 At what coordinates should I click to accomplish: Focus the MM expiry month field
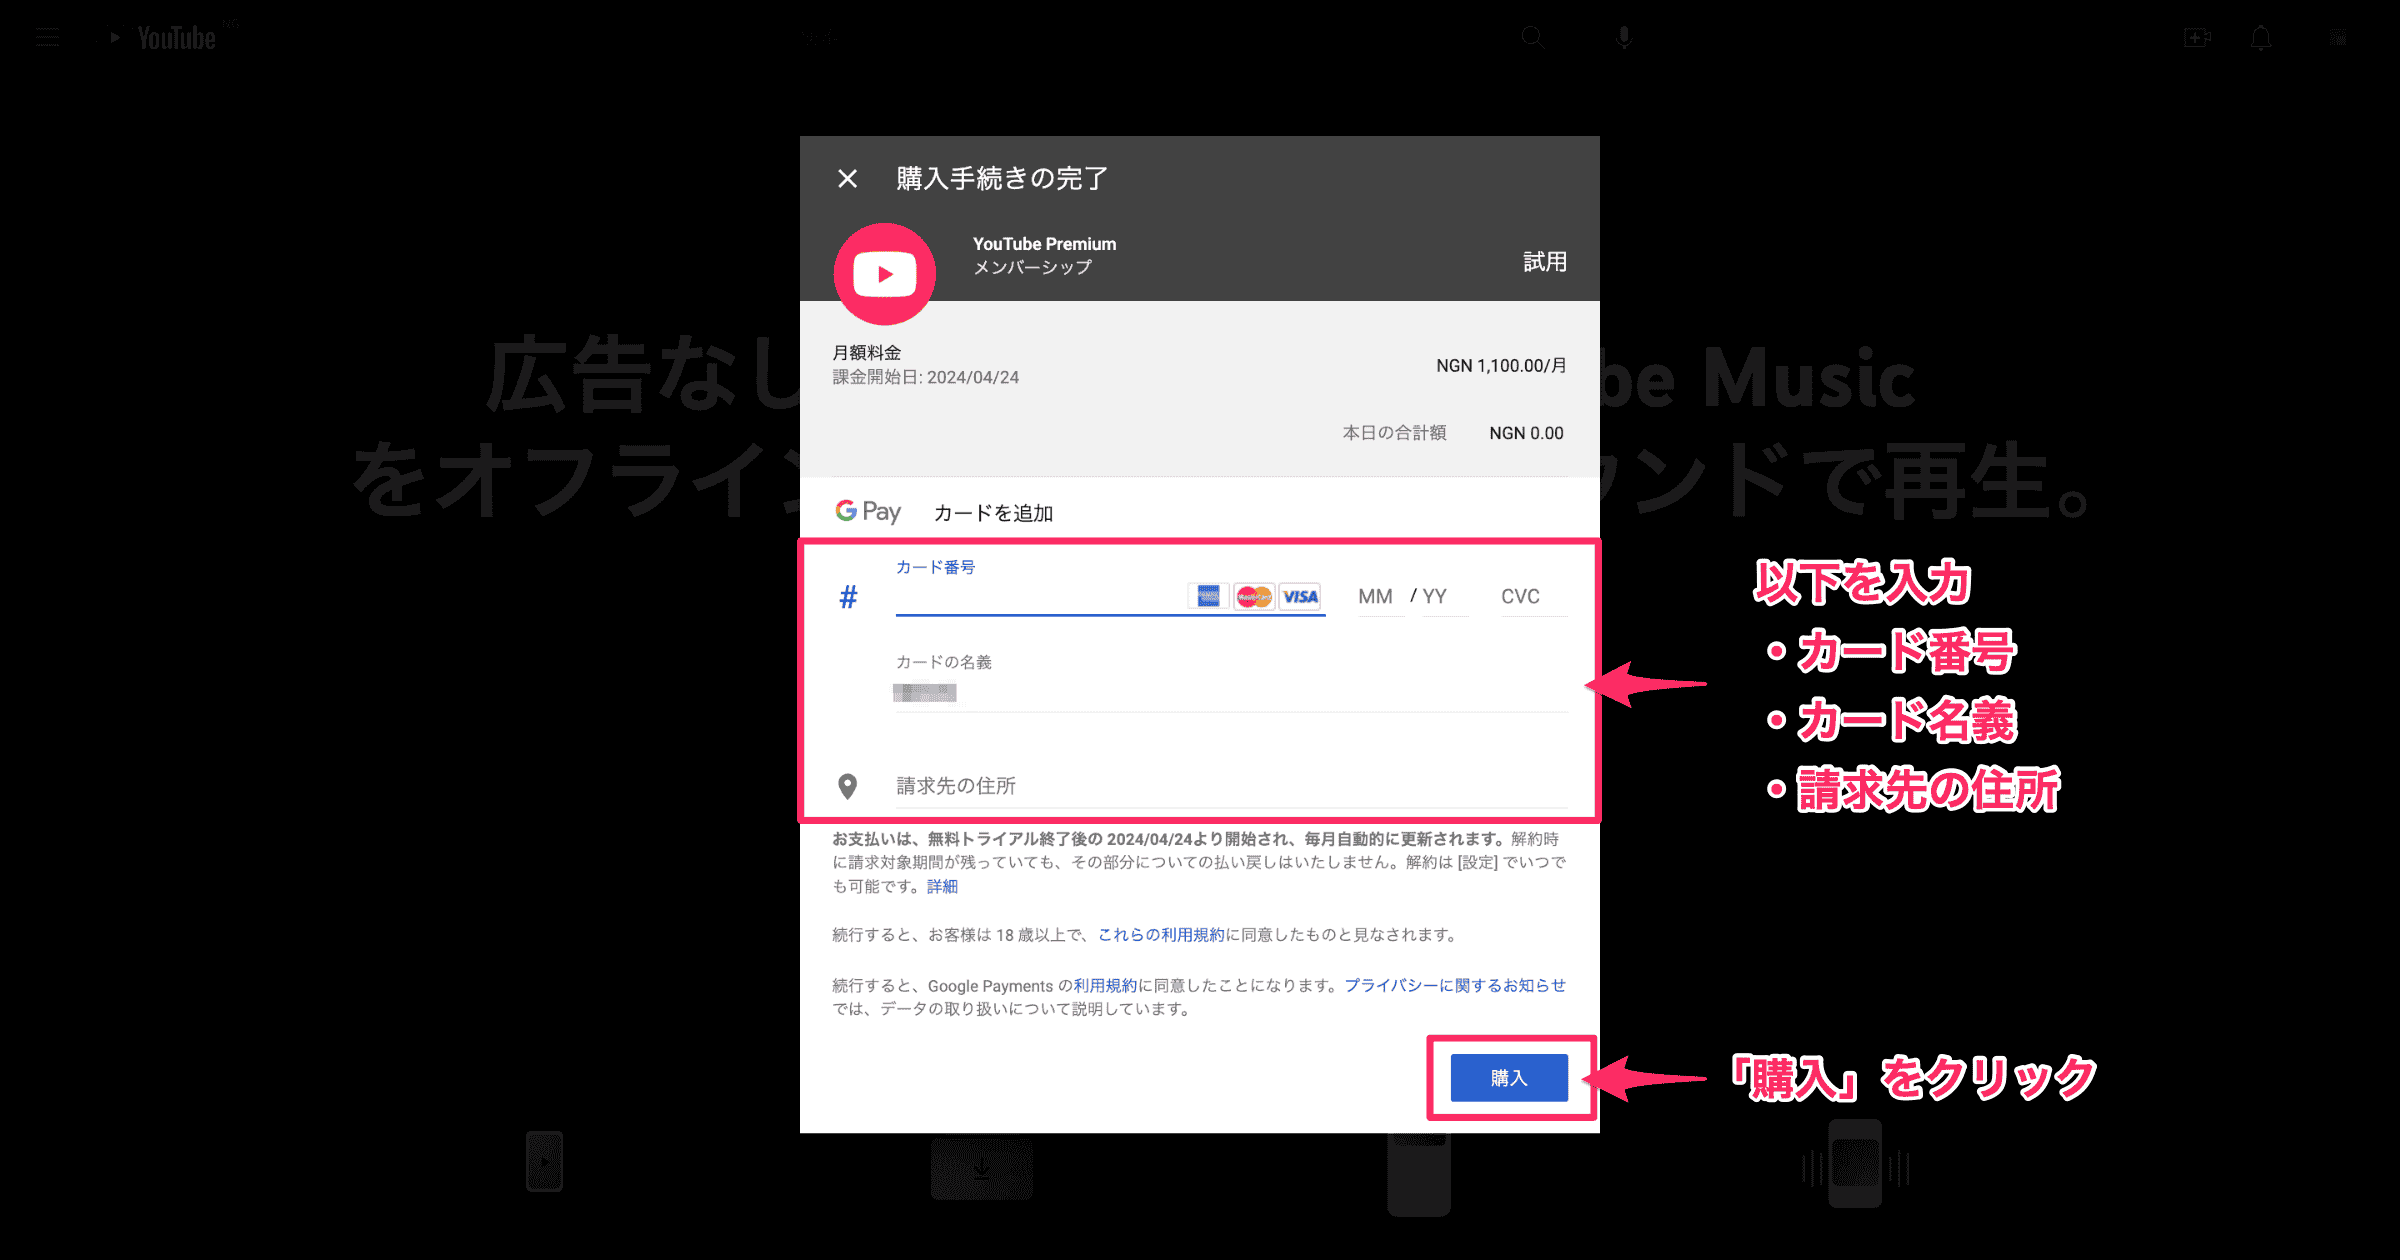(x=1380, y=597)
